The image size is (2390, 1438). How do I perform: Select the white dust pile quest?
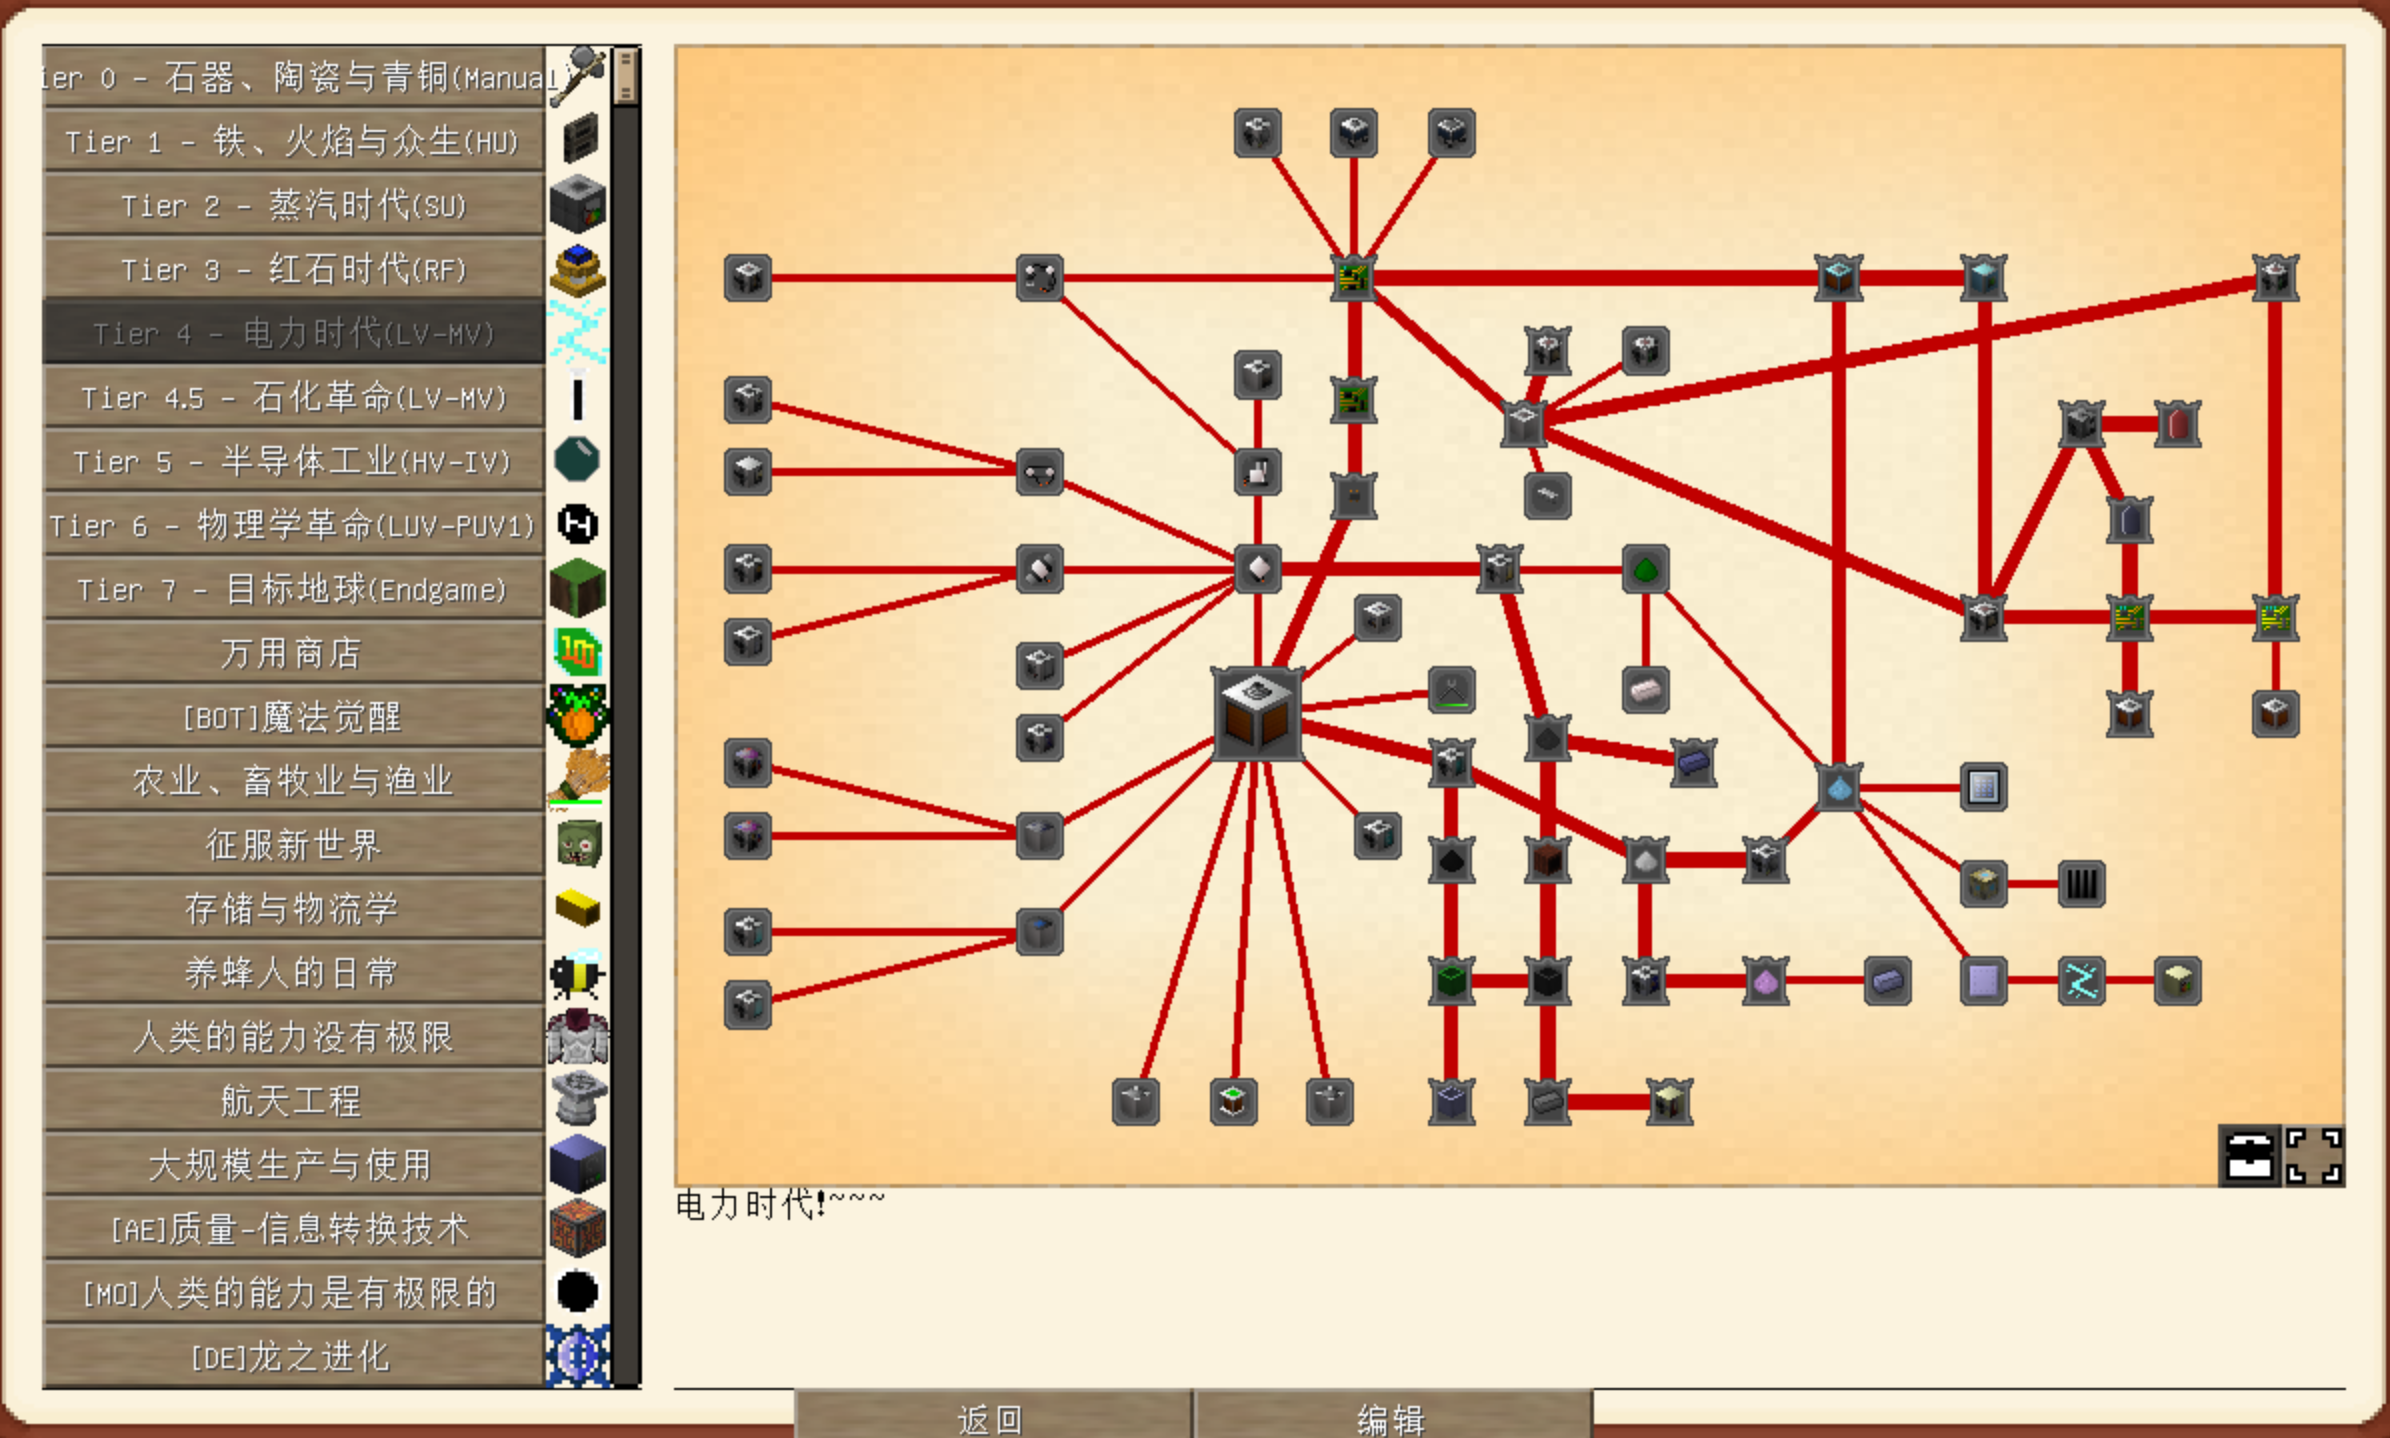[1645, 860]
